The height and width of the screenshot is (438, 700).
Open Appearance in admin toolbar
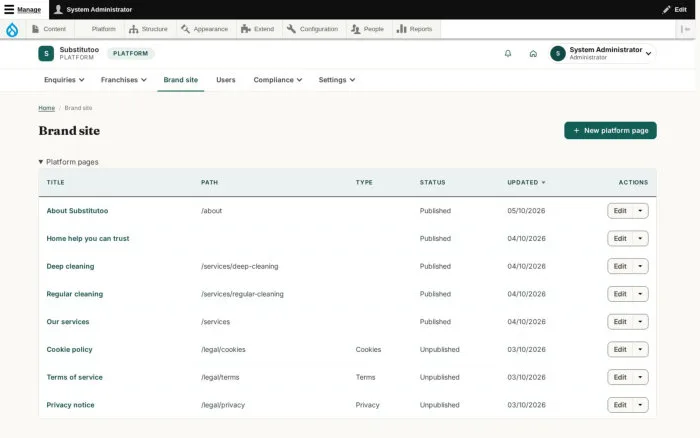pos(204,29)
